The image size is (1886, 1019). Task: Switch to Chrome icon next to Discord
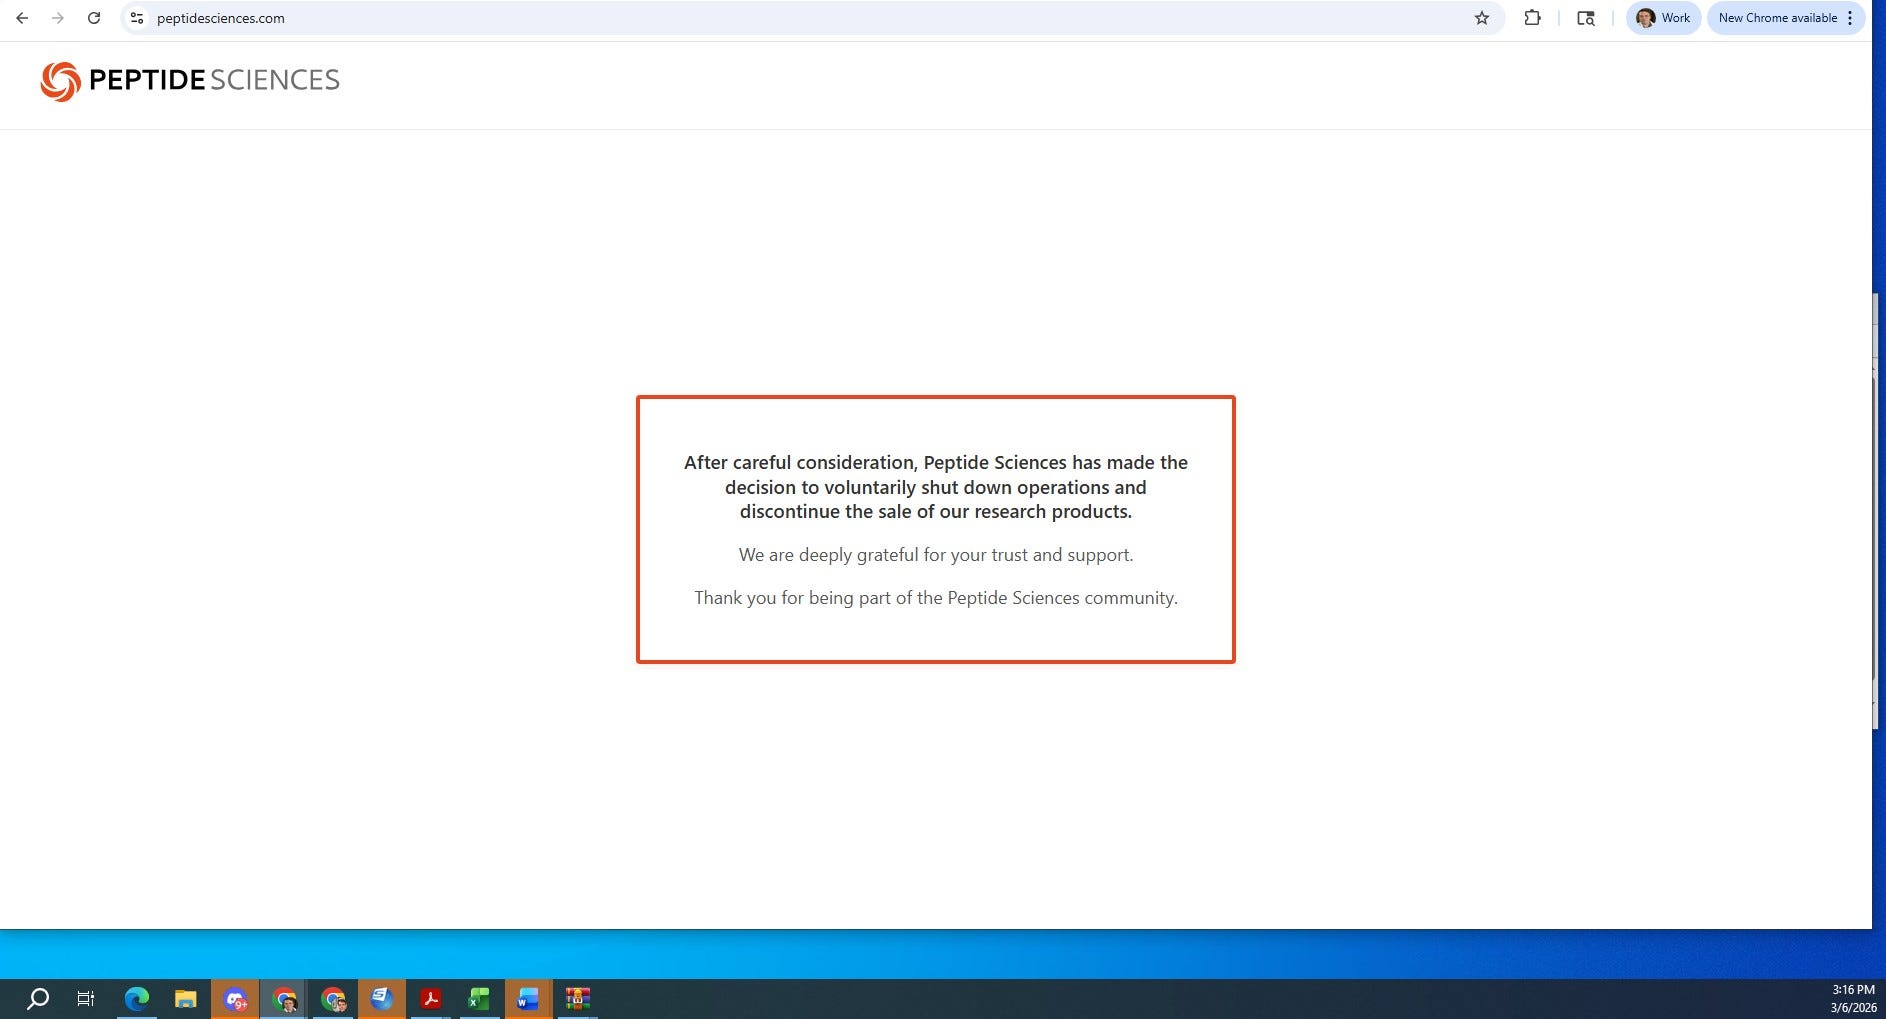point(284,999)
